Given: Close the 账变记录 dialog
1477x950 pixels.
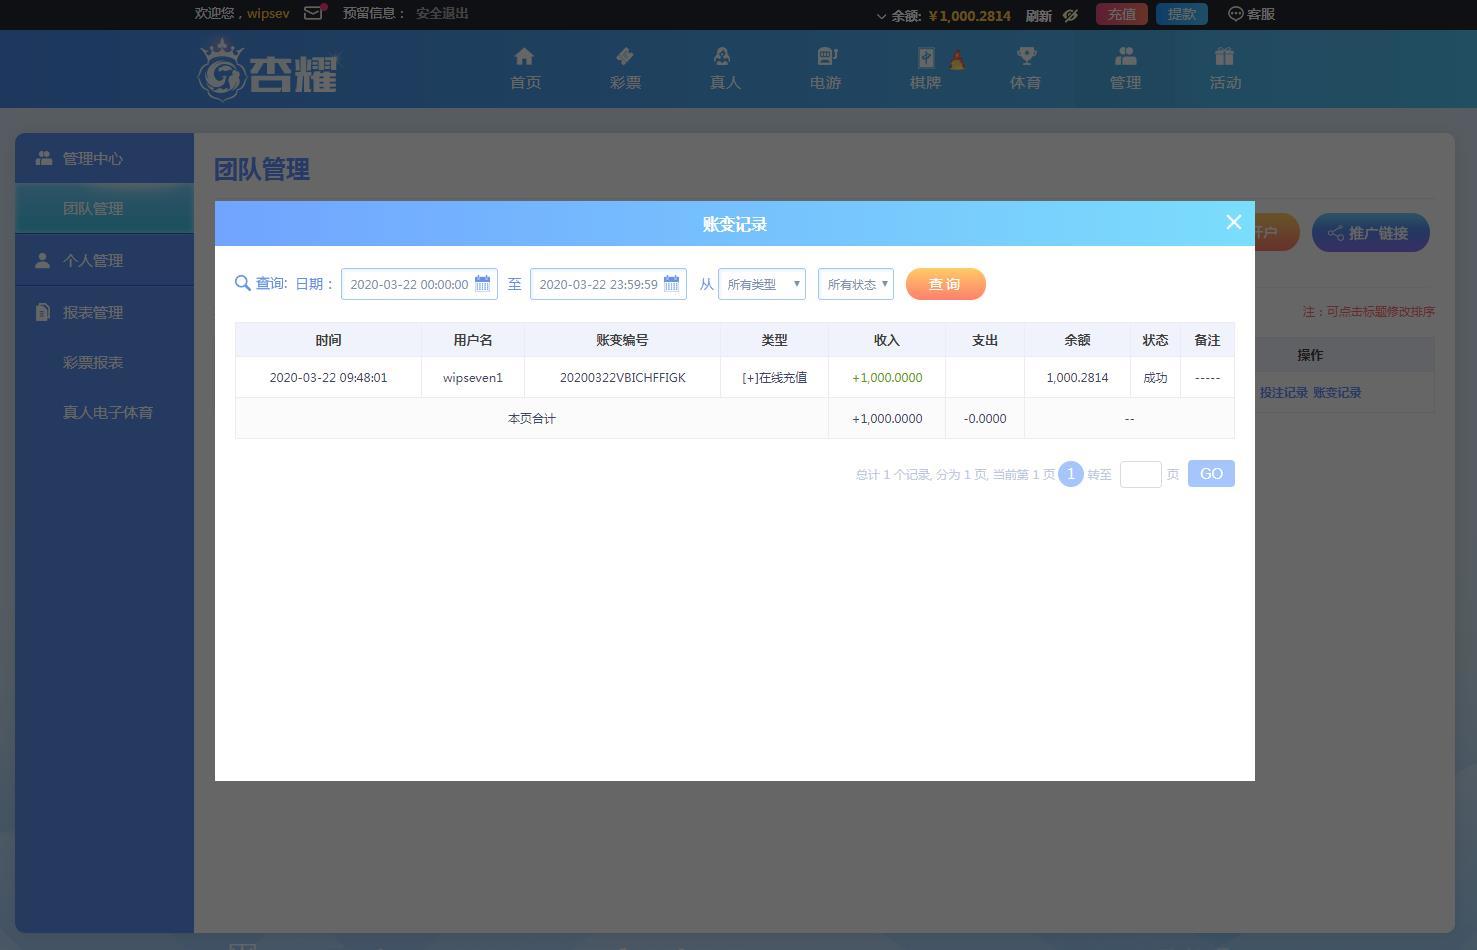Looking at the screenshot, I should 1233,223.
